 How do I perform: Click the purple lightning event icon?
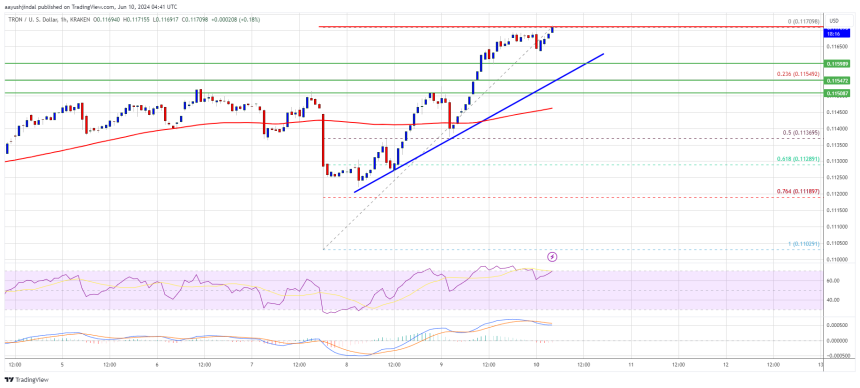pyautogui.click(x=553, y=256)
